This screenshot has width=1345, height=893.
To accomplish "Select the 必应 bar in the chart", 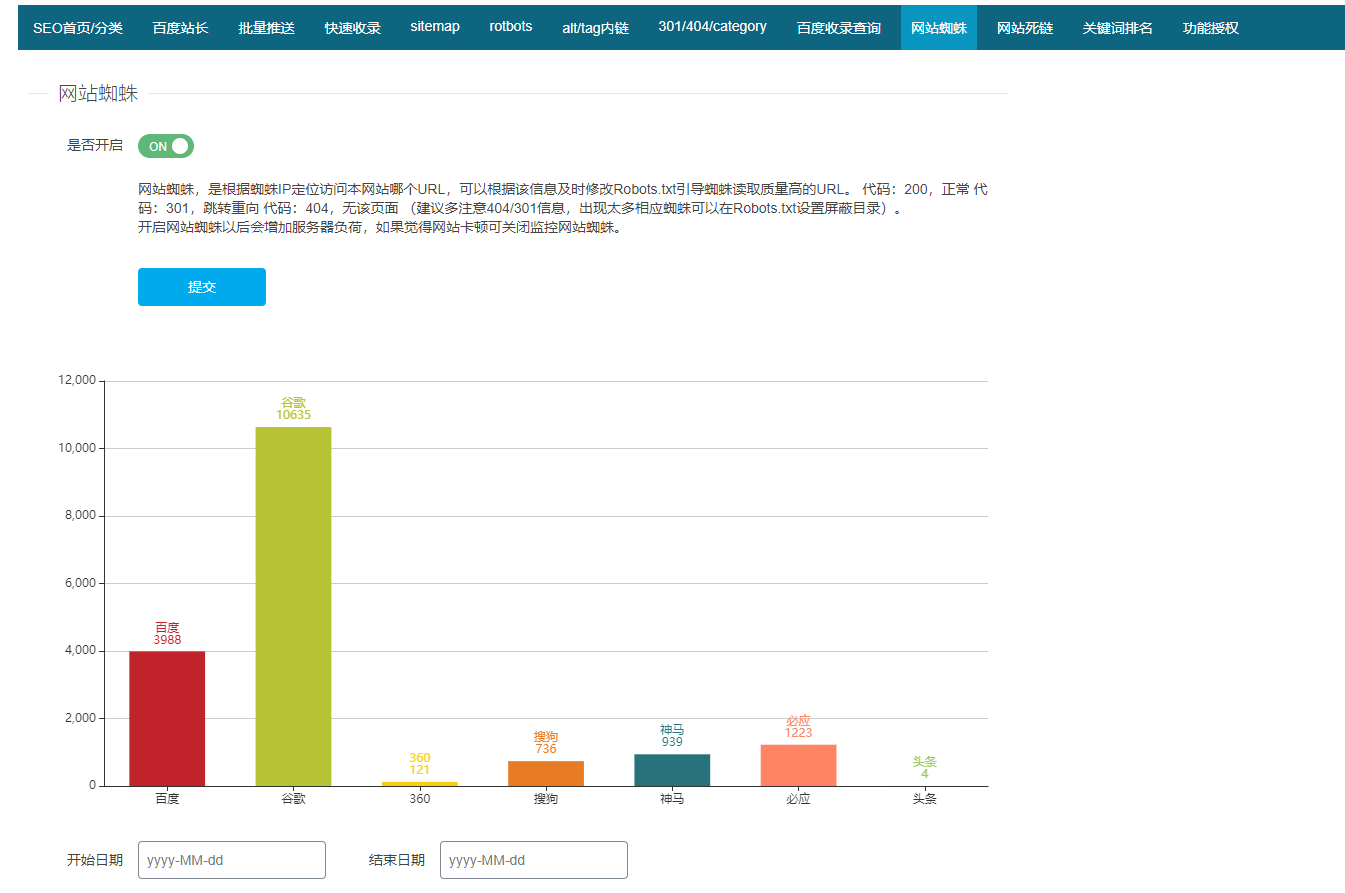I will point(797,765).
